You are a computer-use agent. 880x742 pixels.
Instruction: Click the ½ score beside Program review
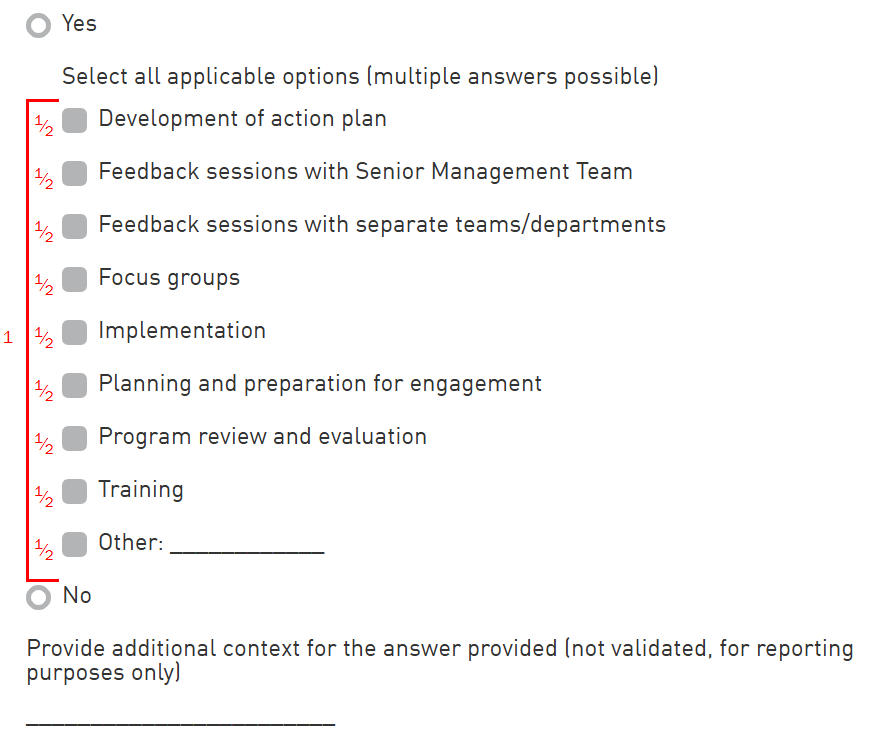(x=44, y=444)
